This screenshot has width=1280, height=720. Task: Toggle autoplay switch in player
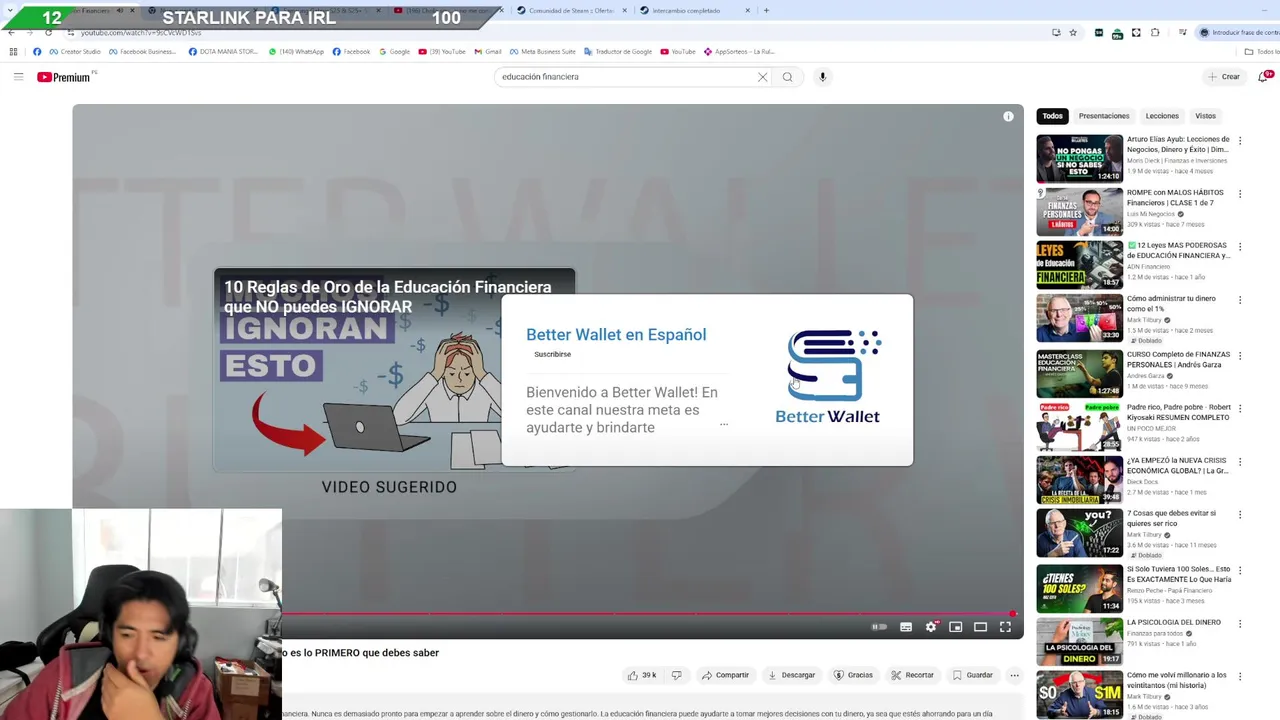click(x=879, y=627)
